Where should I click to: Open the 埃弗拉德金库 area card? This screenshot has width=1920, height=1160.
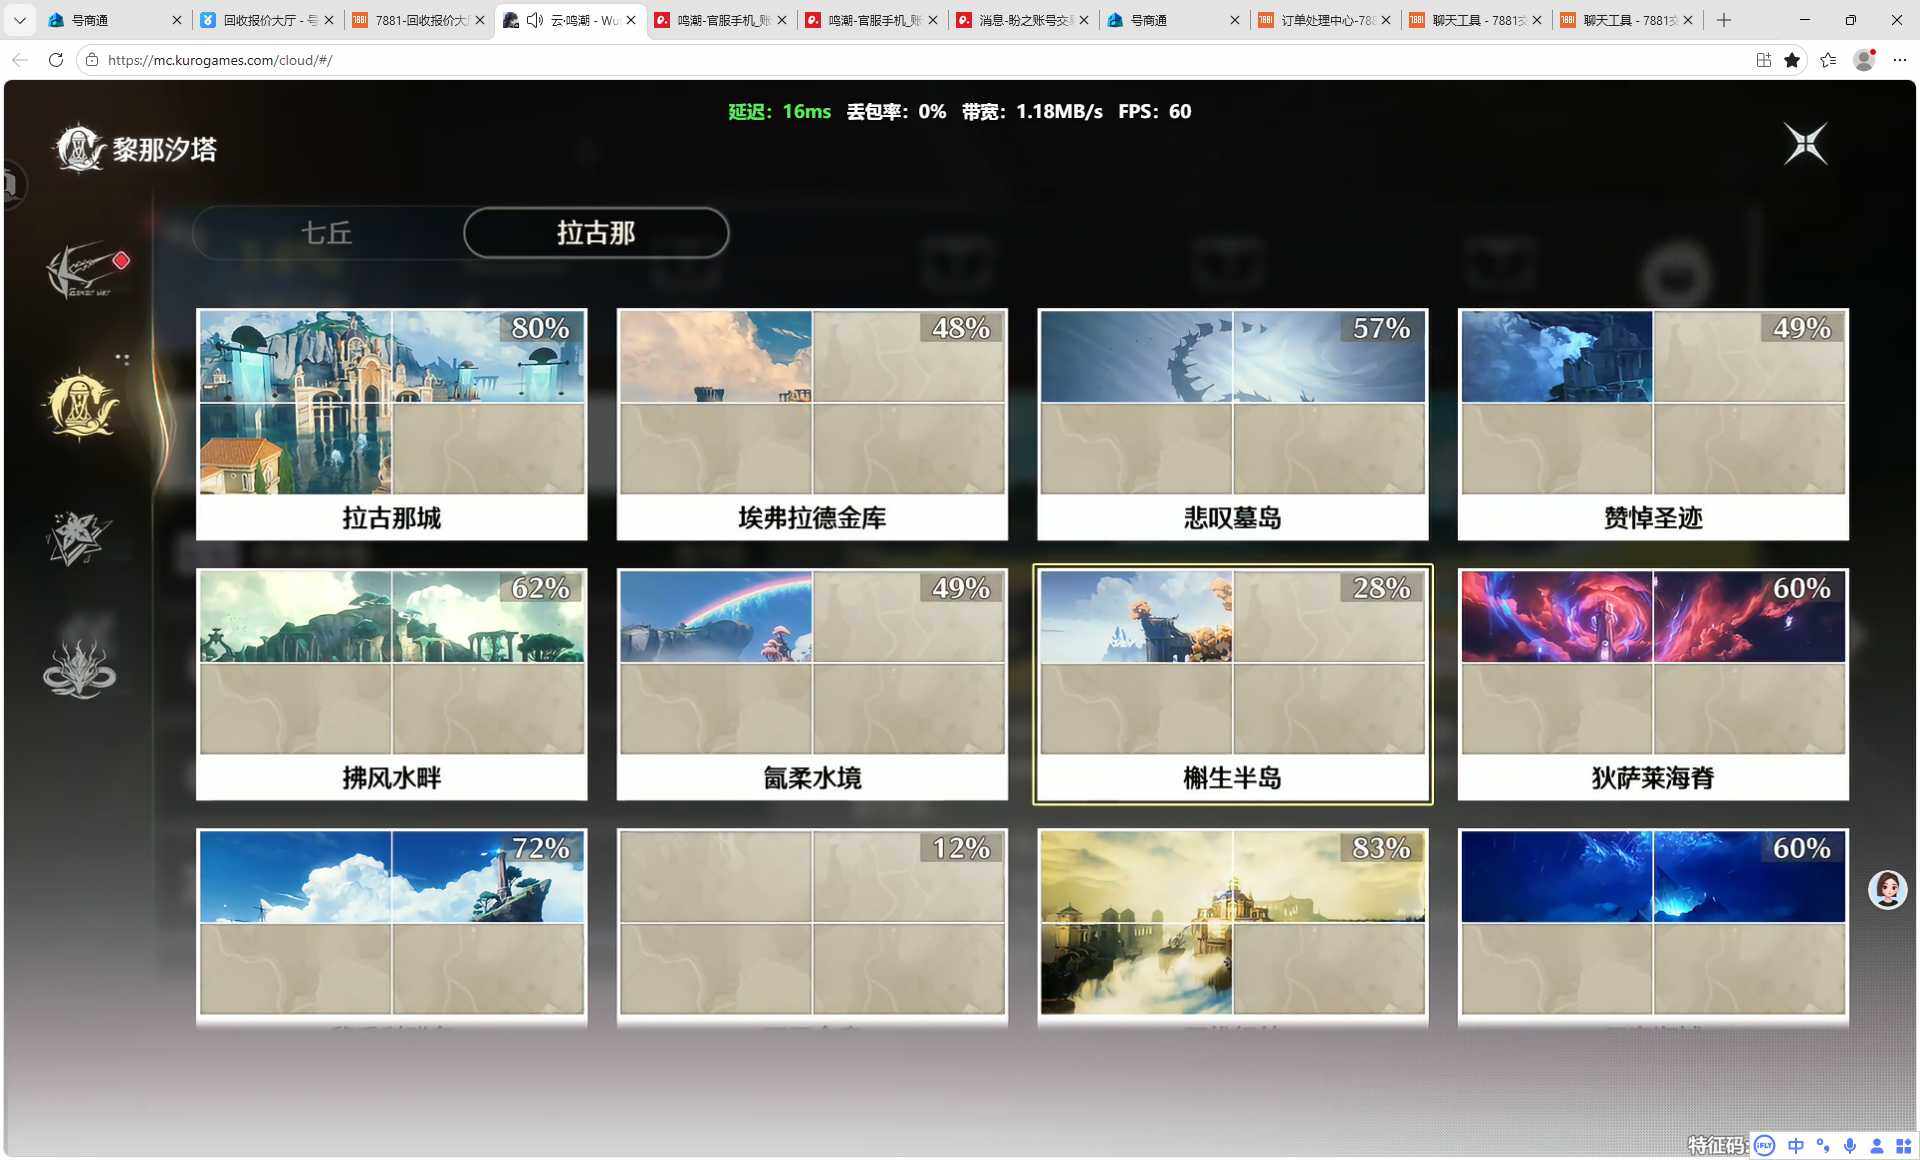coord(812,424)
